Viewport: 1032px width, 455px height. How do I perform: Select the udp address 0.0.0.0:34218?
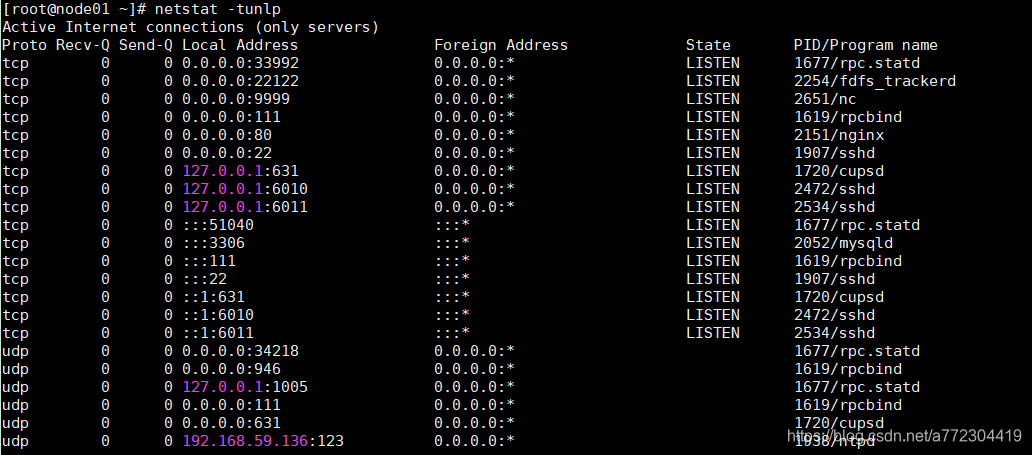point(240,351)
